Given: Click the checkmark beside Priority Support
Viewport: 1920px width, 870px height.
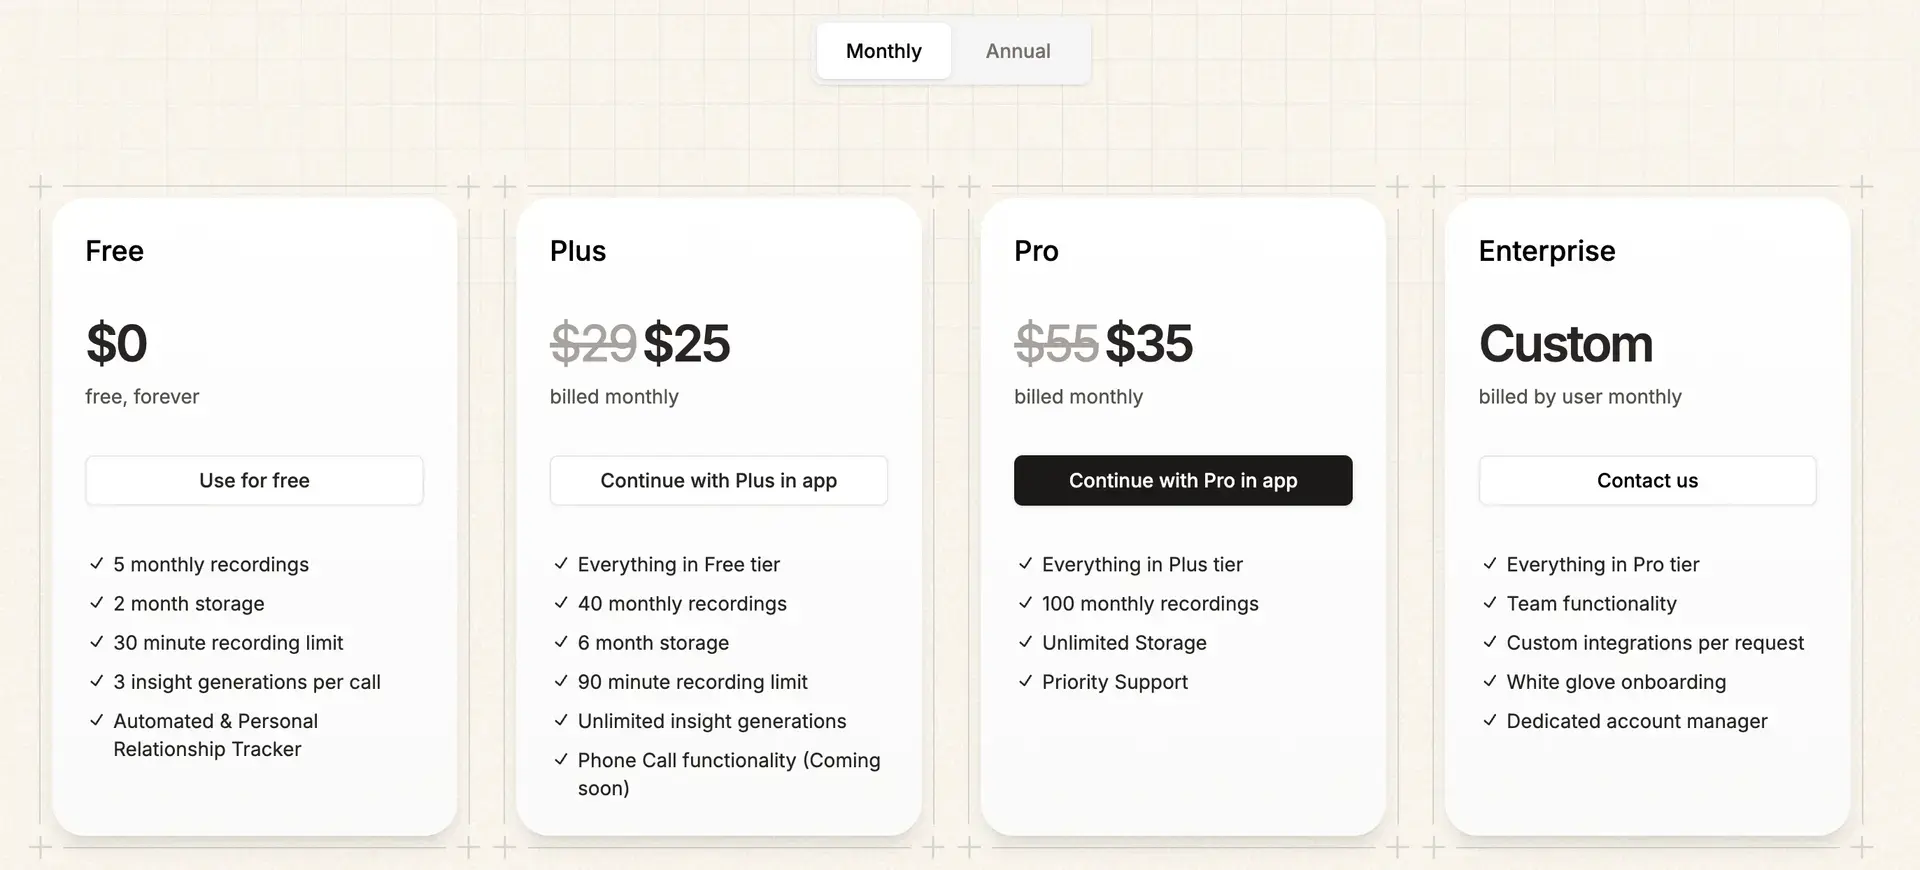Looking at the screenshot, I should pyautogui.click(x=1026, y=682).
